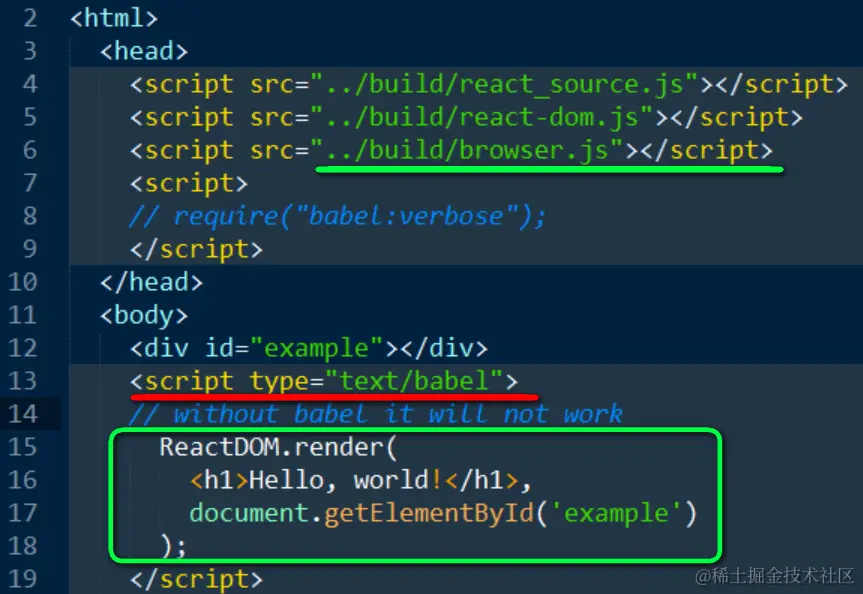863x594 pixels.
Task: Click line number 4 in the gutter
Action: click(x=30, y=84)
